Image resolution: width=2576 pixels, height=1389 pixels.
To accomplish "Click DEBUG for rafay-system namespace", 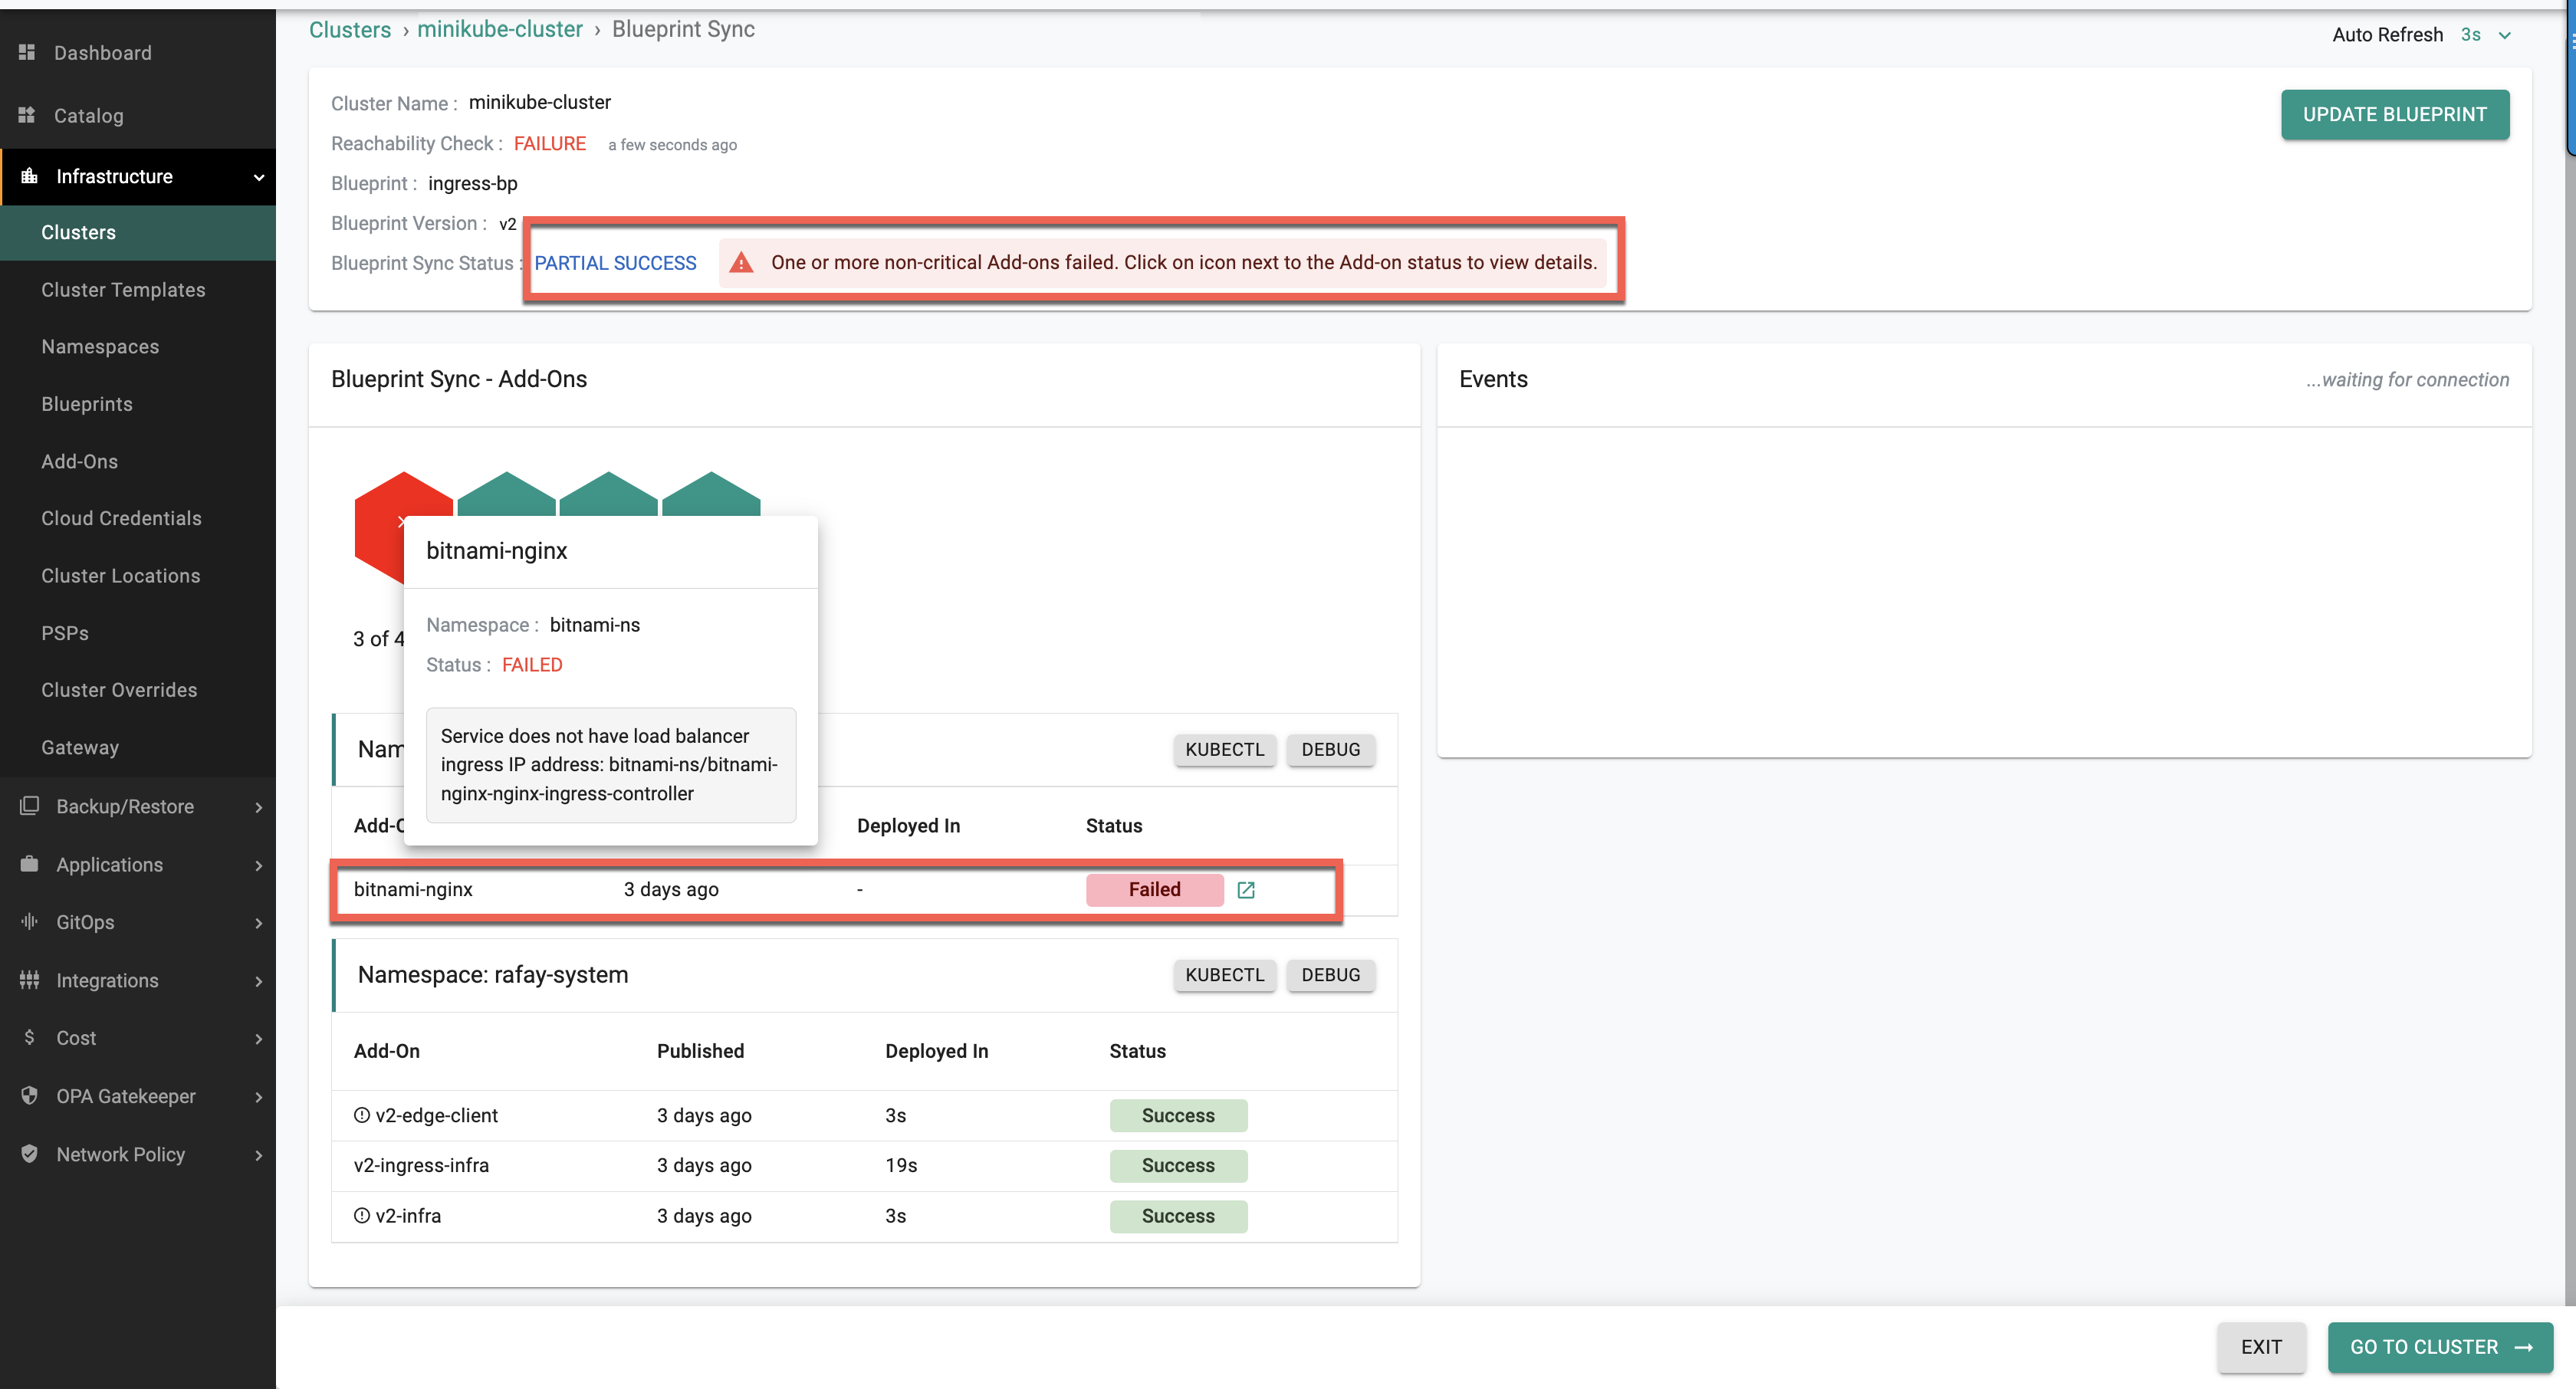I will click(1330, 975).
